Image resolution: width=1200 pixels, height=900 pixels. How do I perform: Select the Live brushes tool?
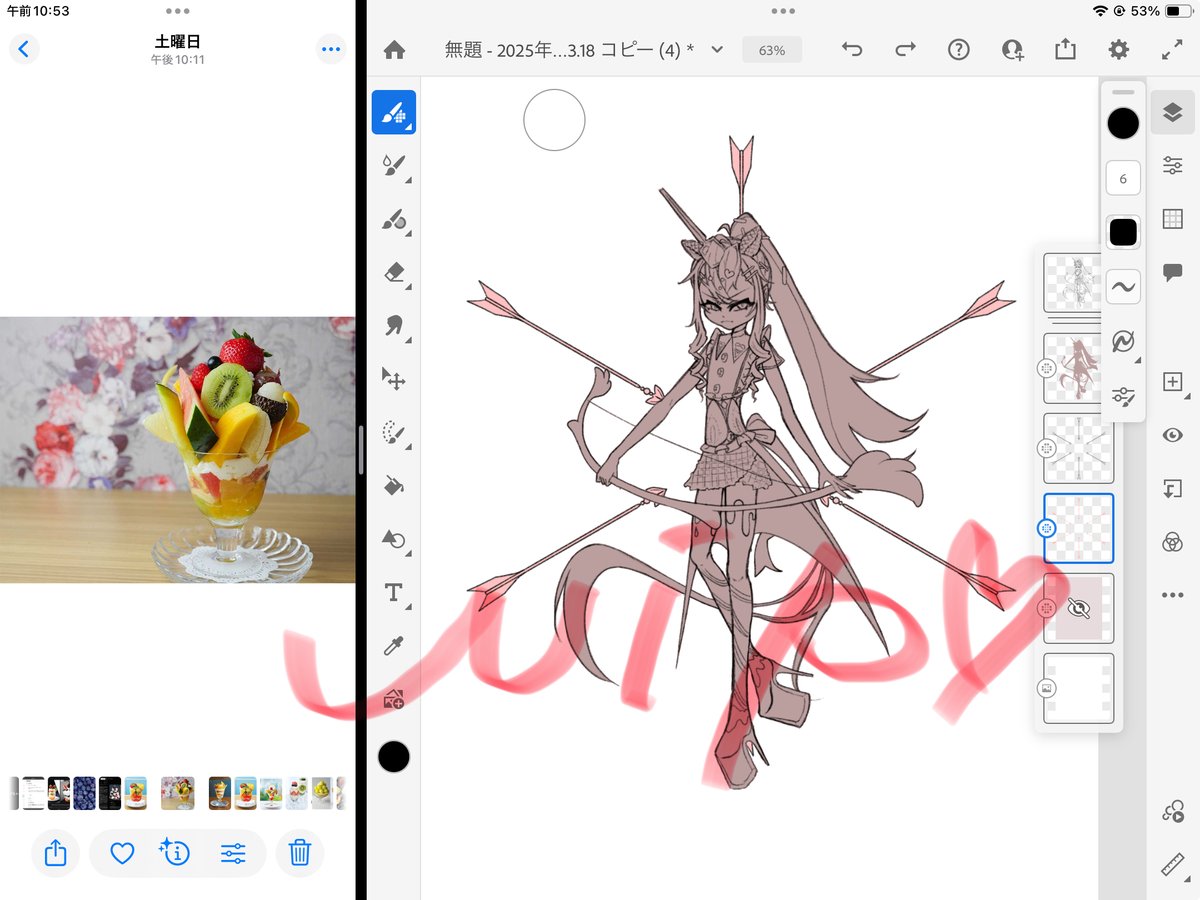click(394, 167)
